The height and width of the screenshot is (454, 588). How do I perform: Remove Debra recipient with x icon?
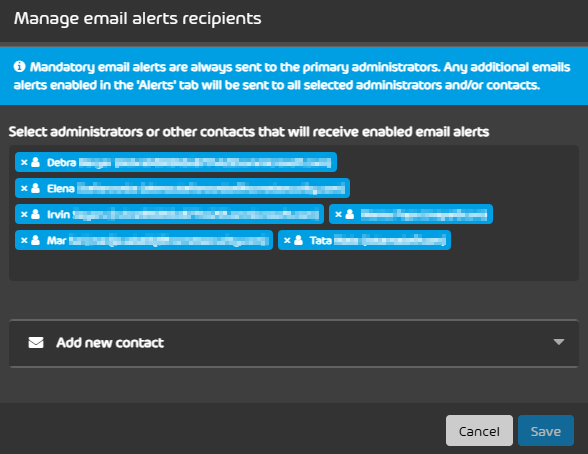coord(24,162)
